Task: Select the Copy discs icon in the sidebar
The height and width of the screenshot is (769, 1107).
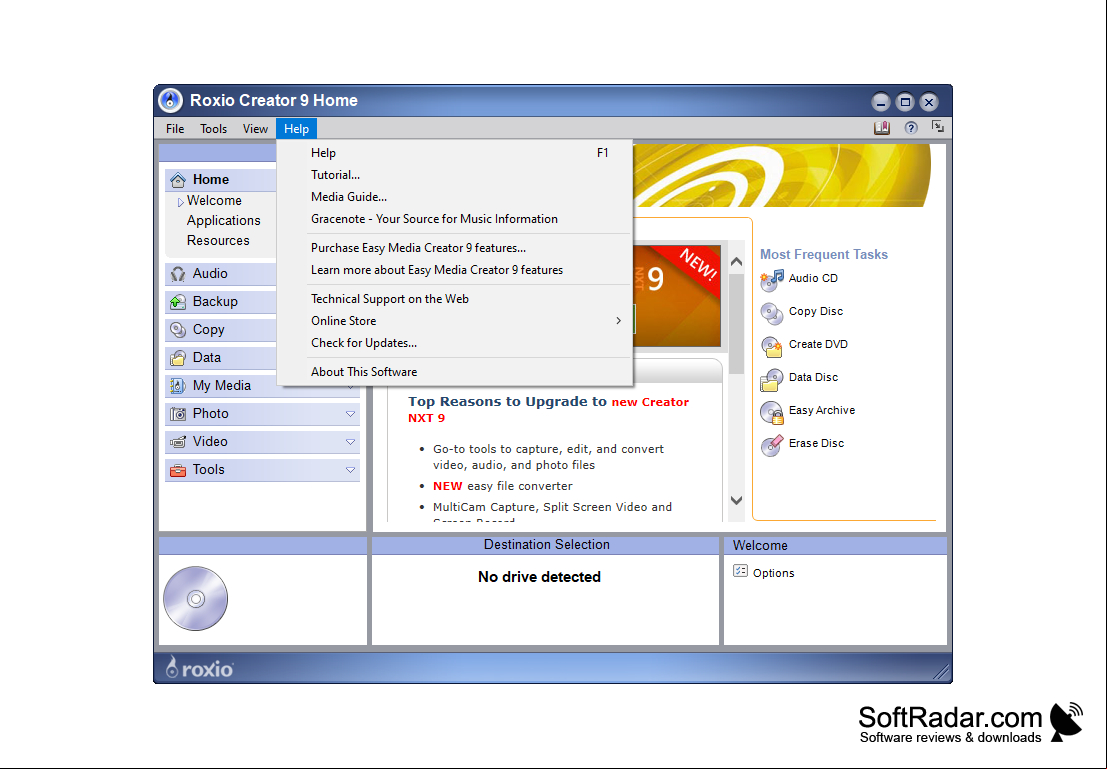Action: [178, 330]
